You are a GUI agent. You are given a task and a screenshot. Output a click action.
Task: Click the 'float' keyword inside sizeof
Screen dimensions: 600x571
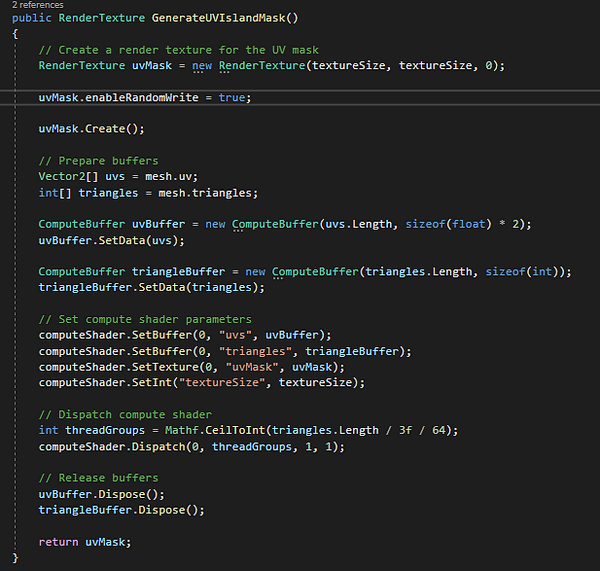click(468, 224)
